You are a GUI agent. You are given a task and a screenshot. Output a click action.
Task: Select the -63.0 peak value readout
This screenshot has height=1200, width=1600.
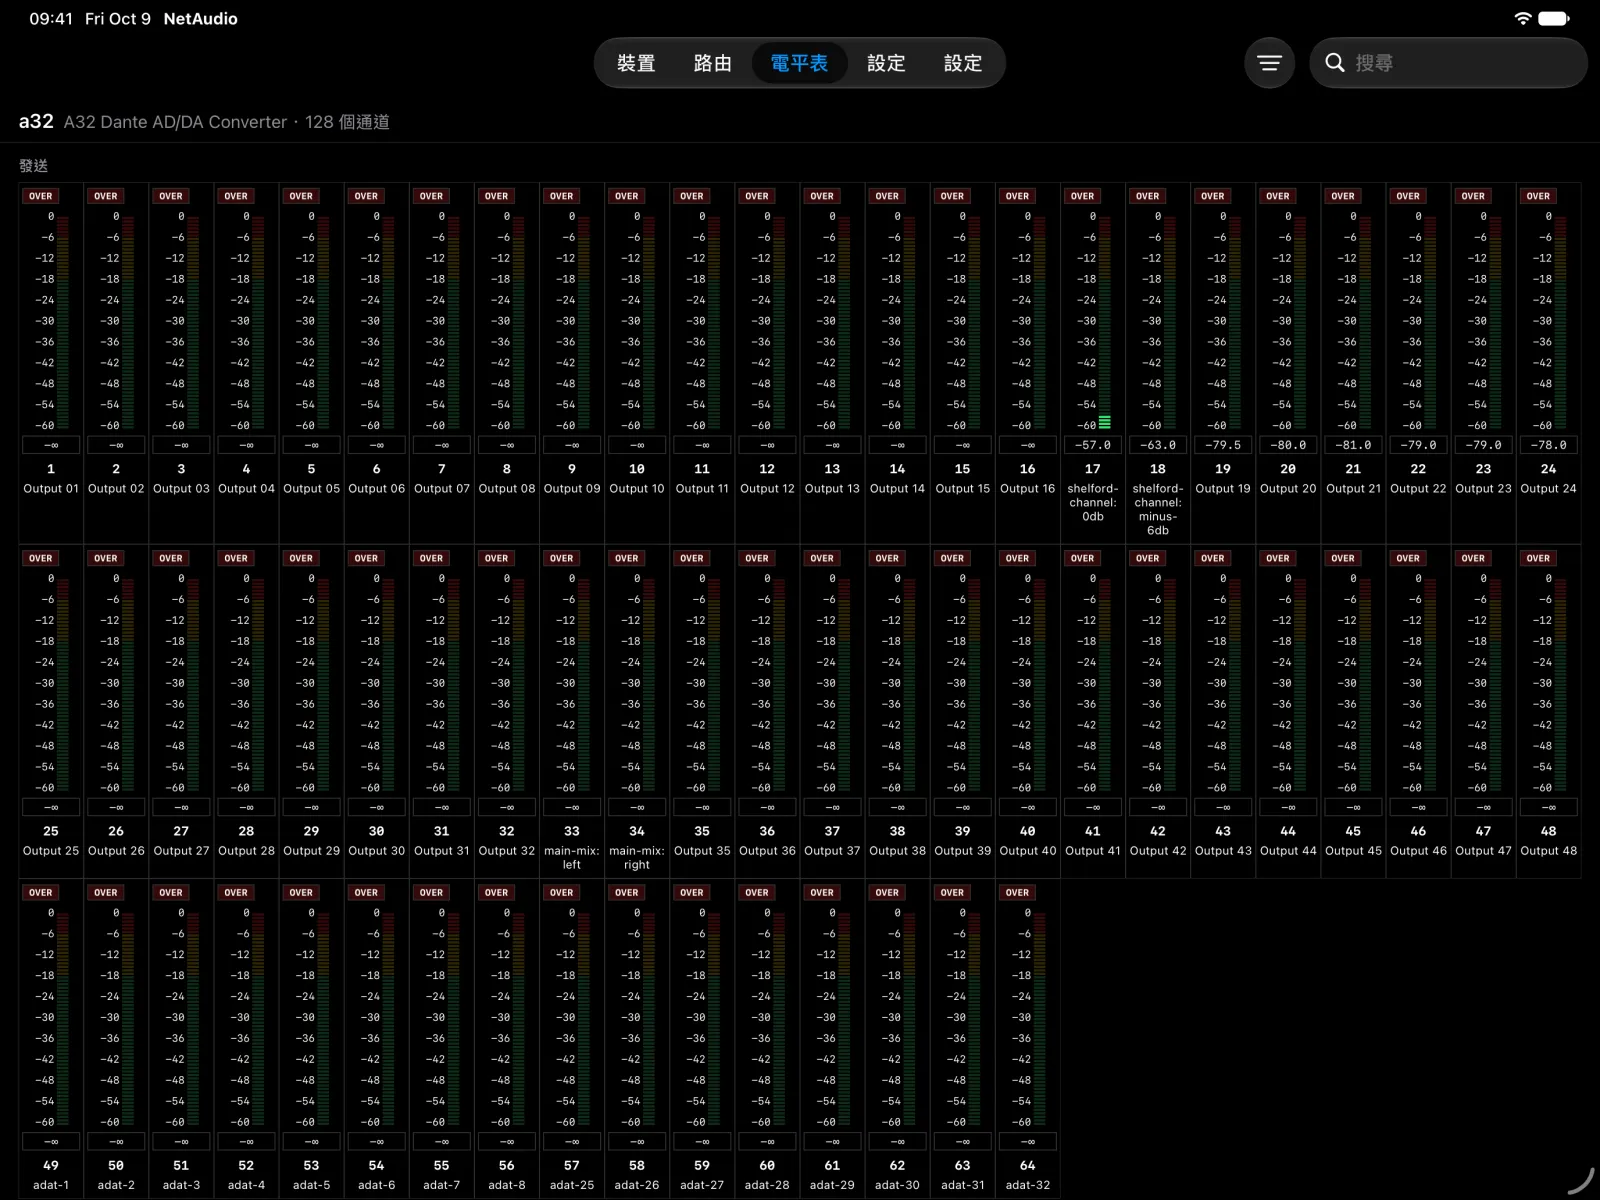1158,445
